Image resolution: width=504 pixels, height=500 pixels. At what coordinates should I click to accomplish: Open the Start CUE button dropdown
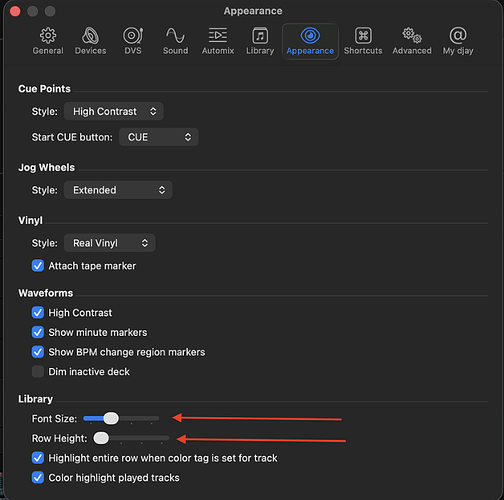click(x=159, y=137)
